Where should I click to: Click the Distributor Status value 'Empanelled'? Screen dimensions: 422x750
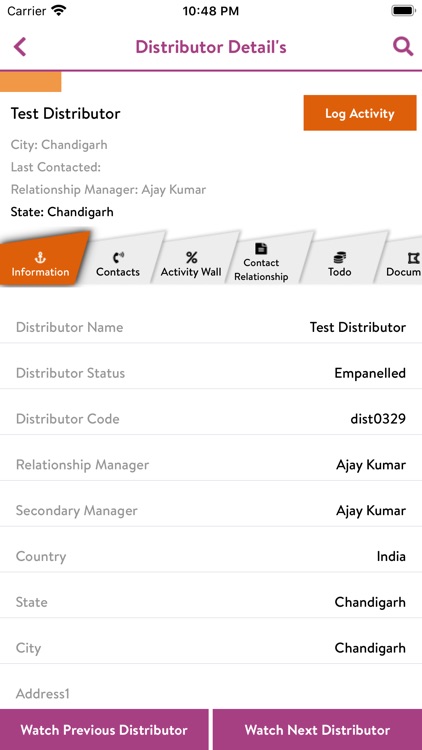click(x=370, y=373)
